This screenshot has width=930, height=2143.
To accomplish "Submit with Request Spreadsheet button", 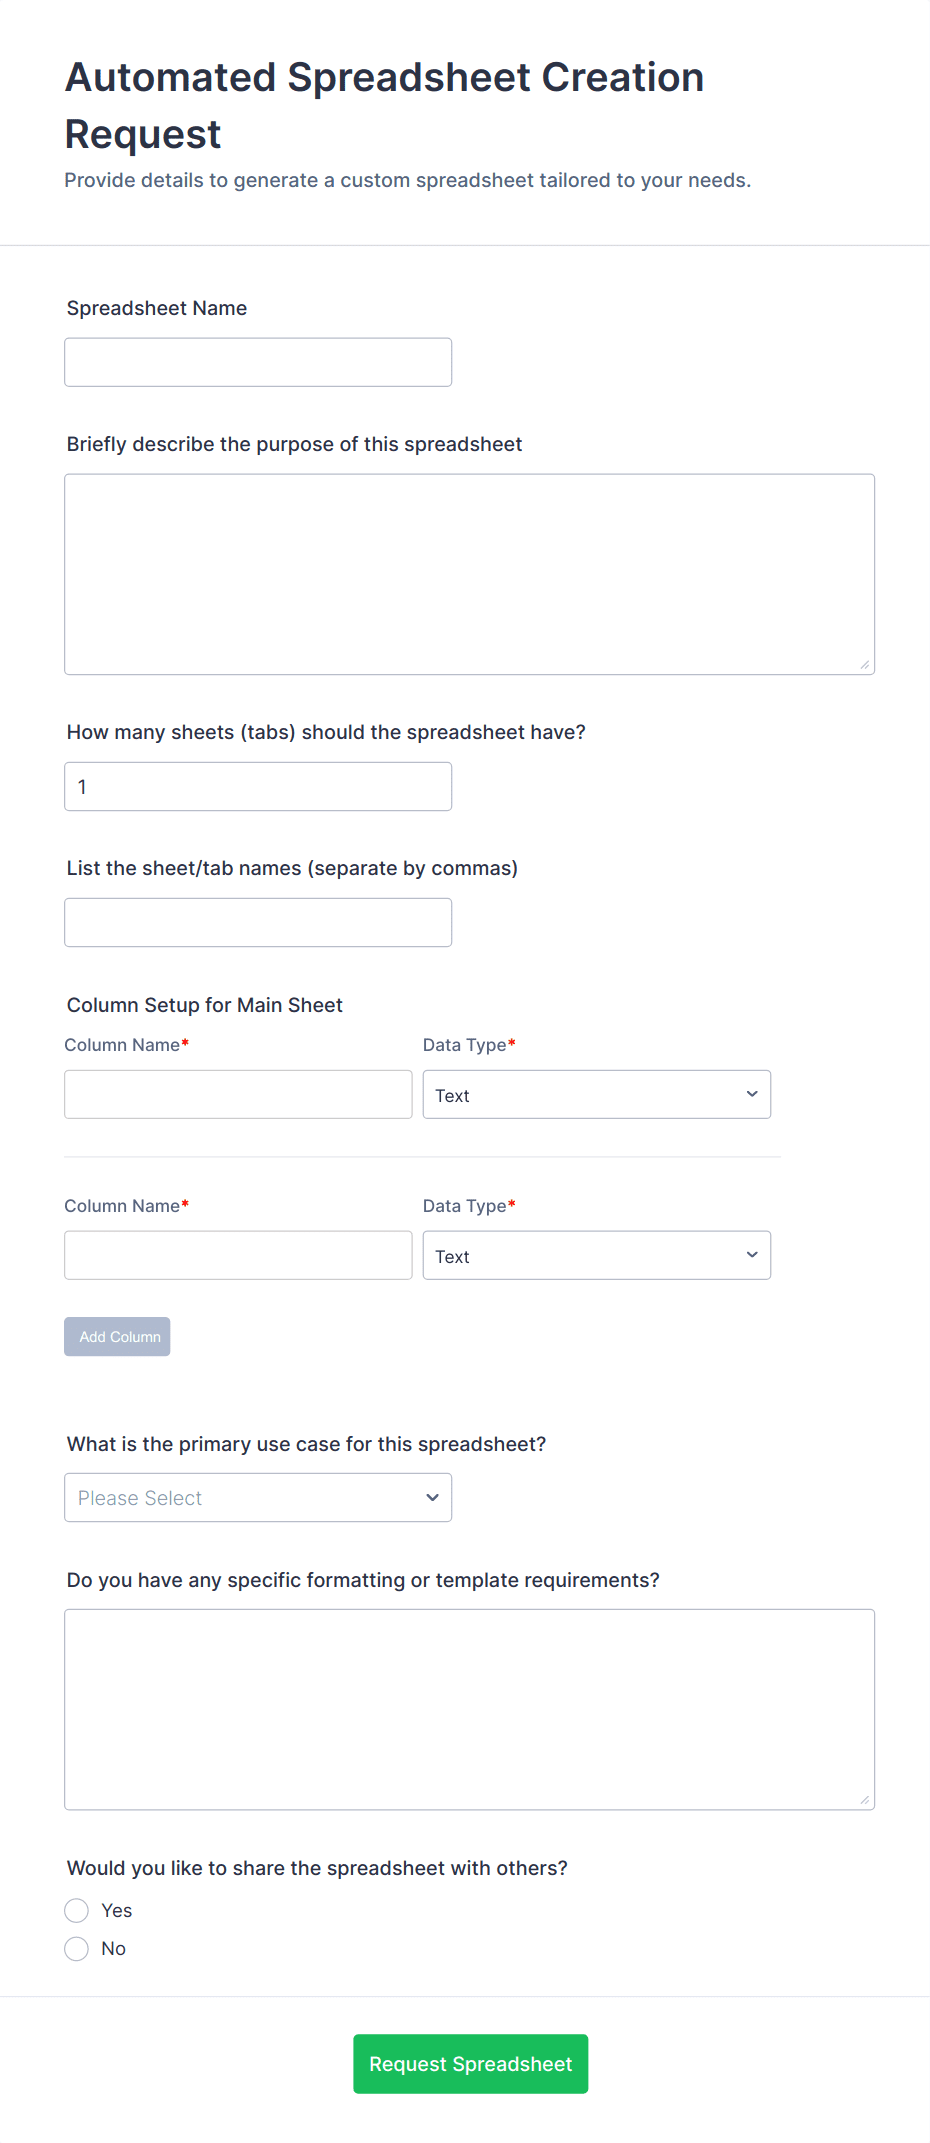I will (x=470, y=2064).
